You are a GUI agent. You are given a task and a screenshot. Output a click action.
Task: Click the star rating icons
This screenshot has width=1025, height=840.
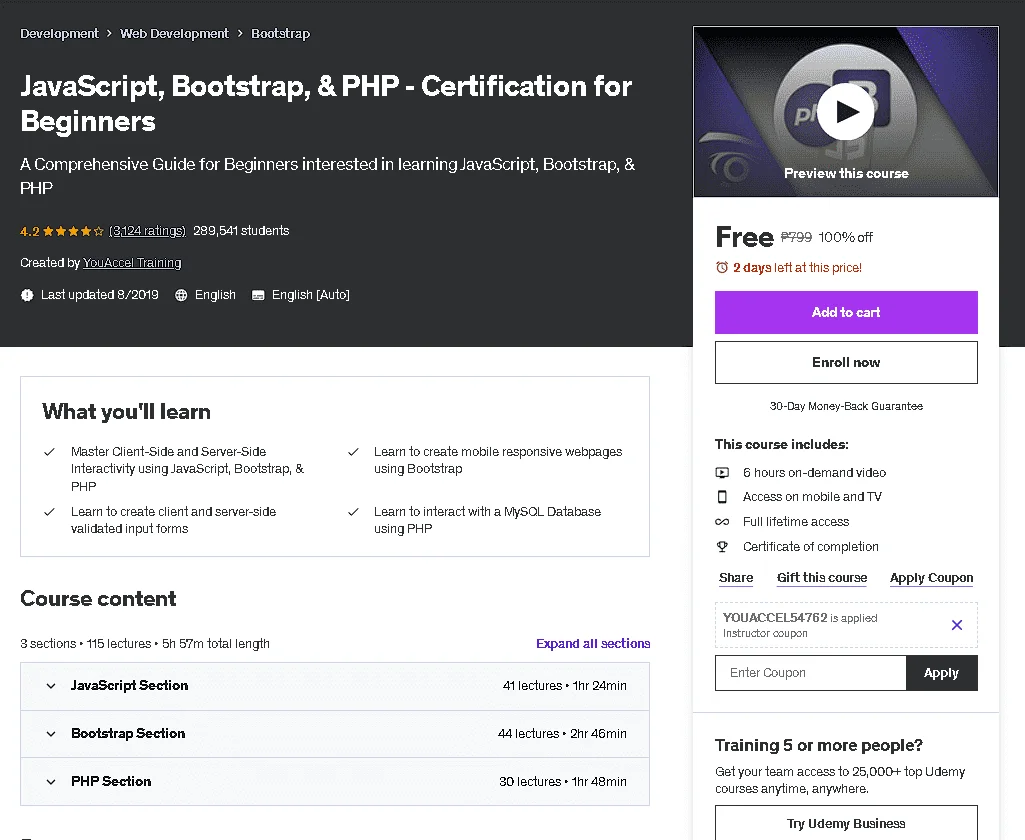73,231
